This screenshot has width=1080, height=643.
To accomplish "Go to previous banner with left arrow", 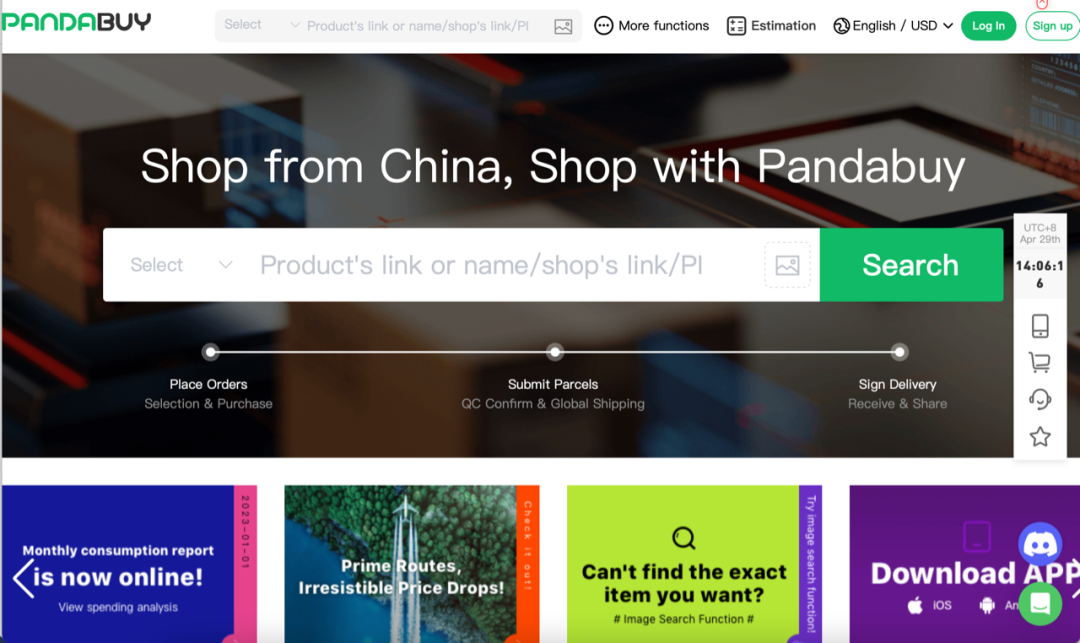I will click(23, 579).
